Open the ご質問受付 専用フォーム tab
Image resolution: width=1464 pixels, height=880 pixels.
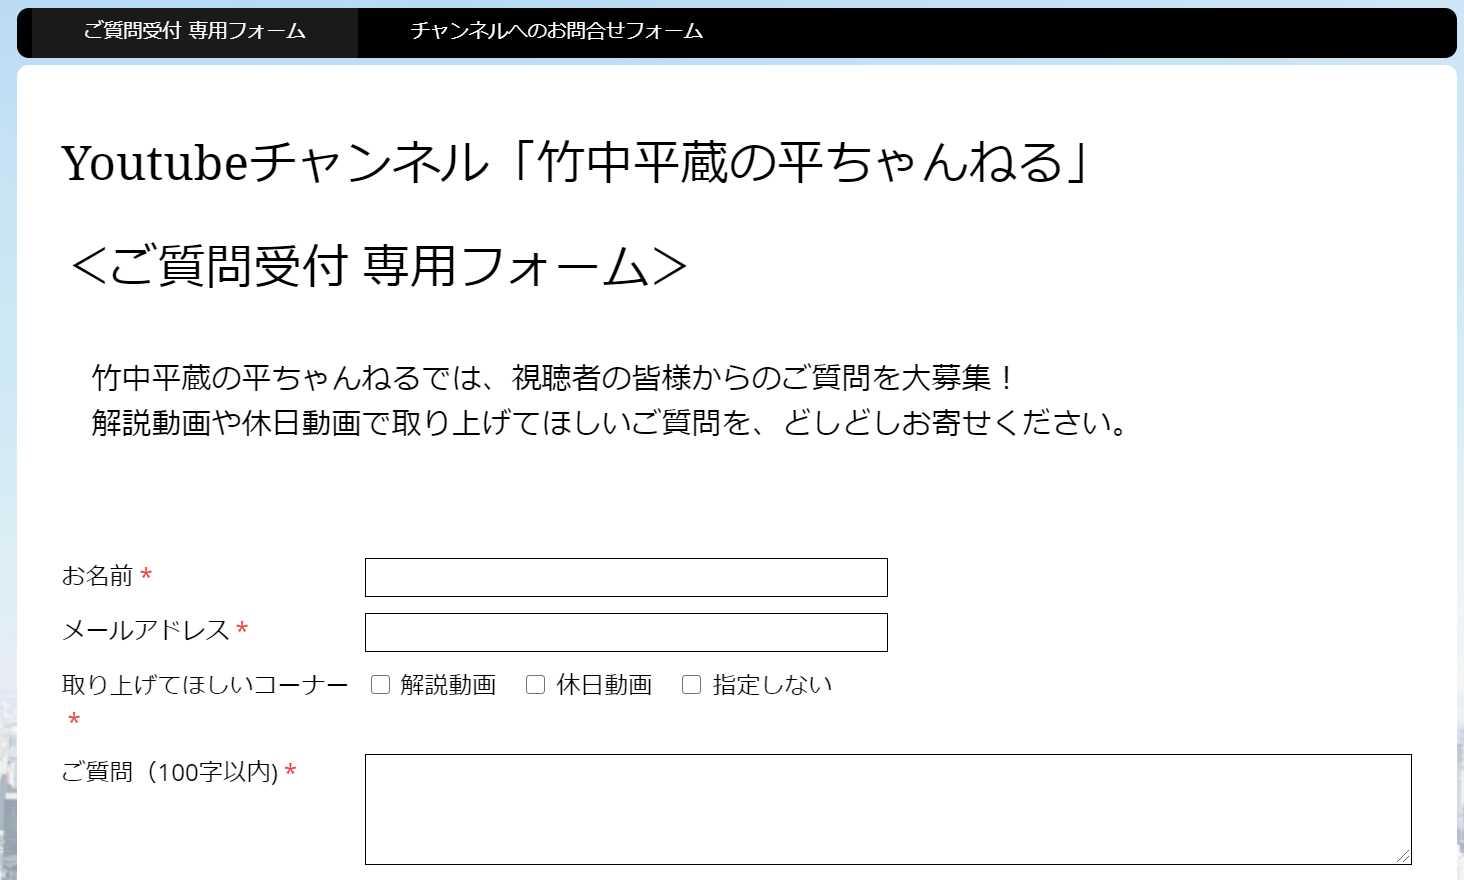(x=194, y=31)
